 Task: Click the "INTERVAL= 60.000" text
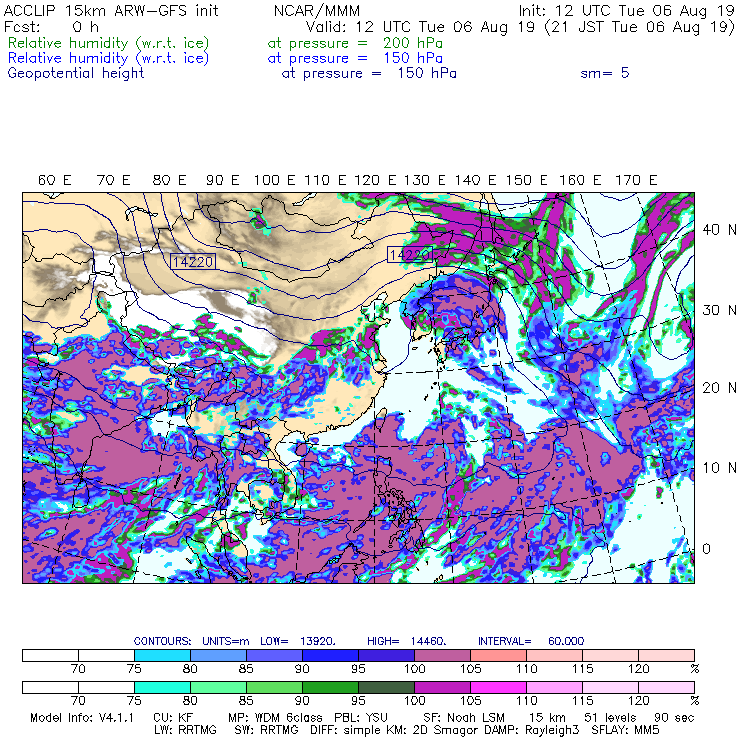(x=531, y=641)
